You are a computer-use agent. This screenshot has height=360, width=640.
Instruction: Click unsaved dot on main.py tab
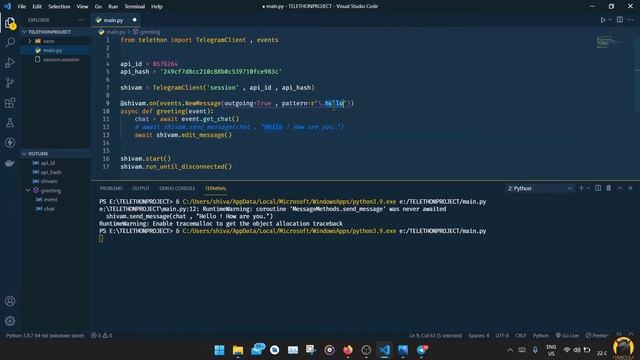134,20
